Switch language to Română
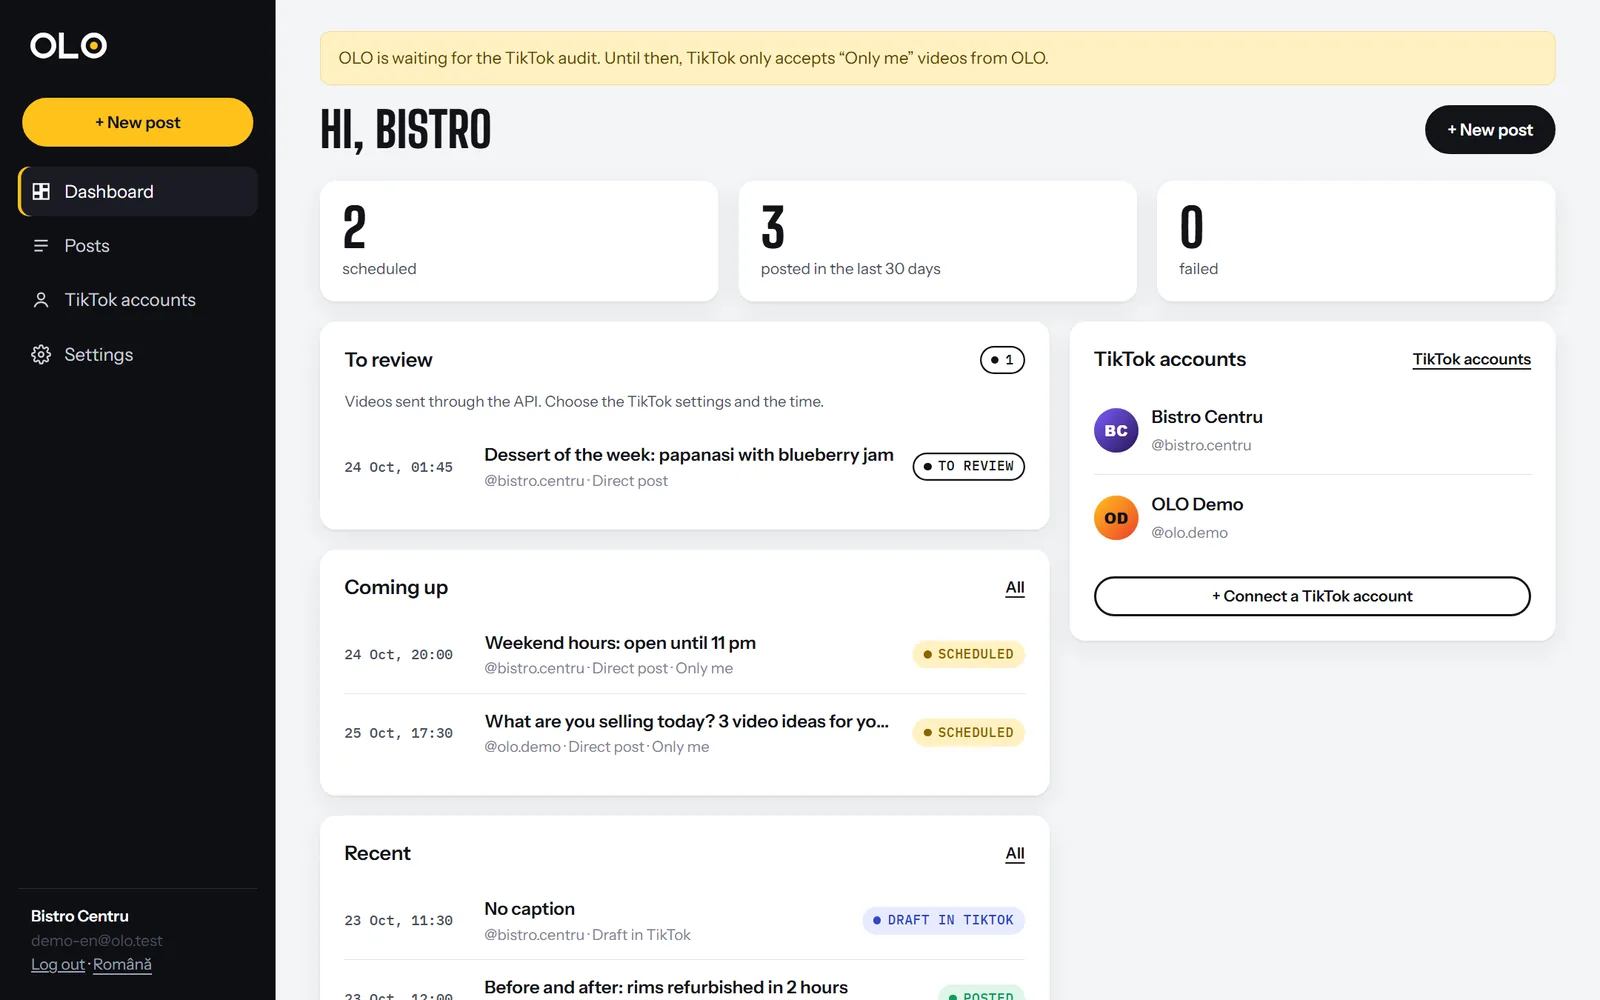The image size is (1600, 1000). click(x=122, y=965)
